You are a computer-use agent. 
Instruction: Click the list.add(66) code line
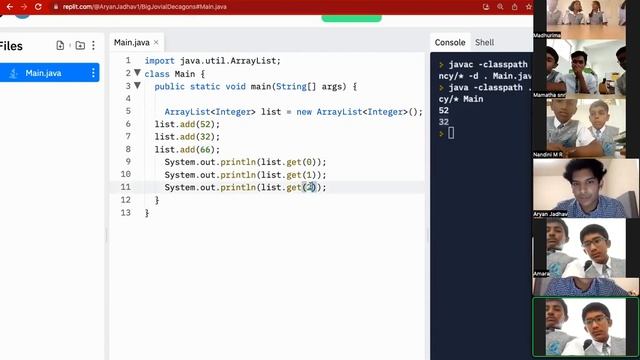click(x=187, y=149)
